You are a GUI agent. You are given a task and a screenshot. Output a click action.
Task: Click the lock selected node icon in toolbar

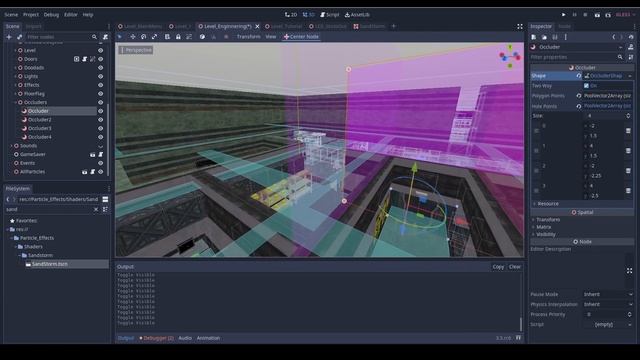[178, 37]
